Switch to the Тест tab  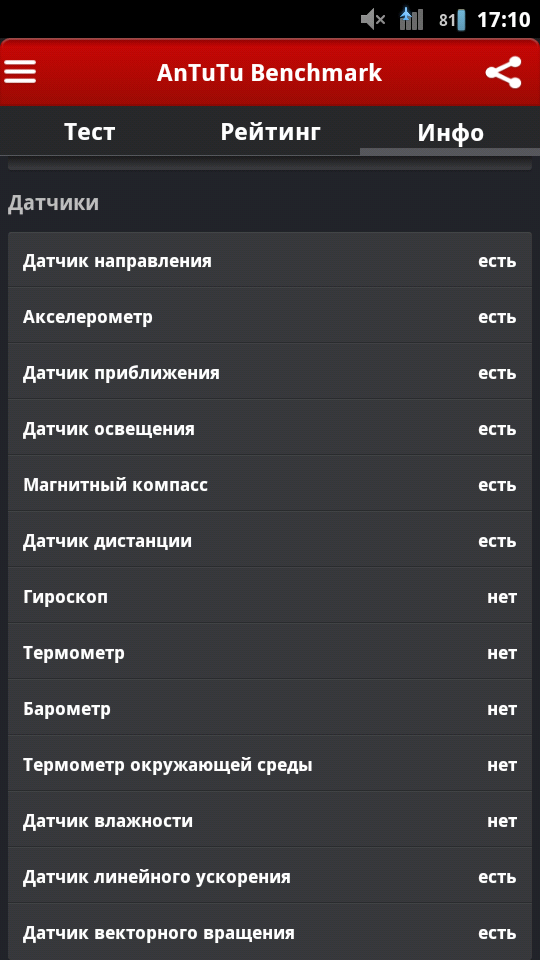coord(89,132)
